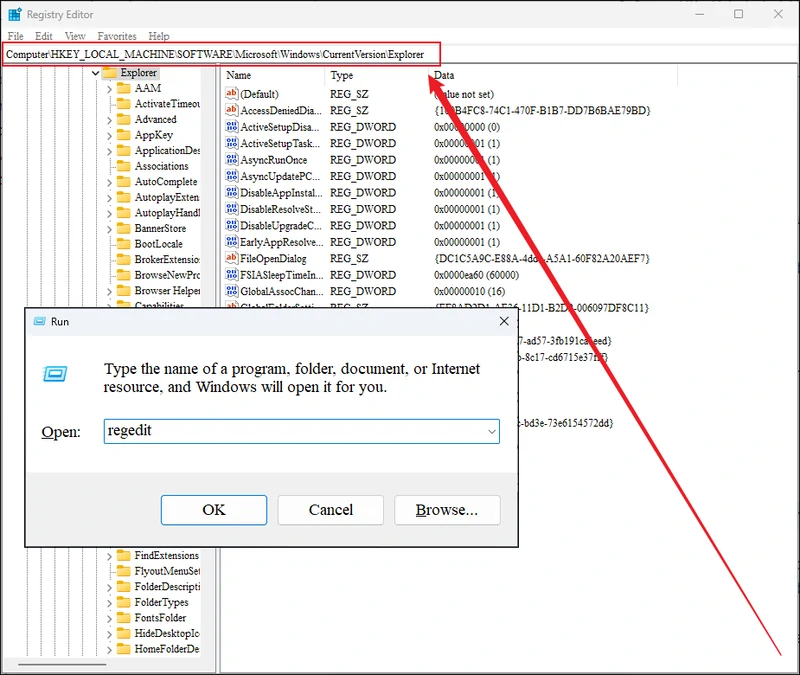This screenshot has width=800, height=675.
Task: Expand the BannerStore key
Action: click(109, 229)
